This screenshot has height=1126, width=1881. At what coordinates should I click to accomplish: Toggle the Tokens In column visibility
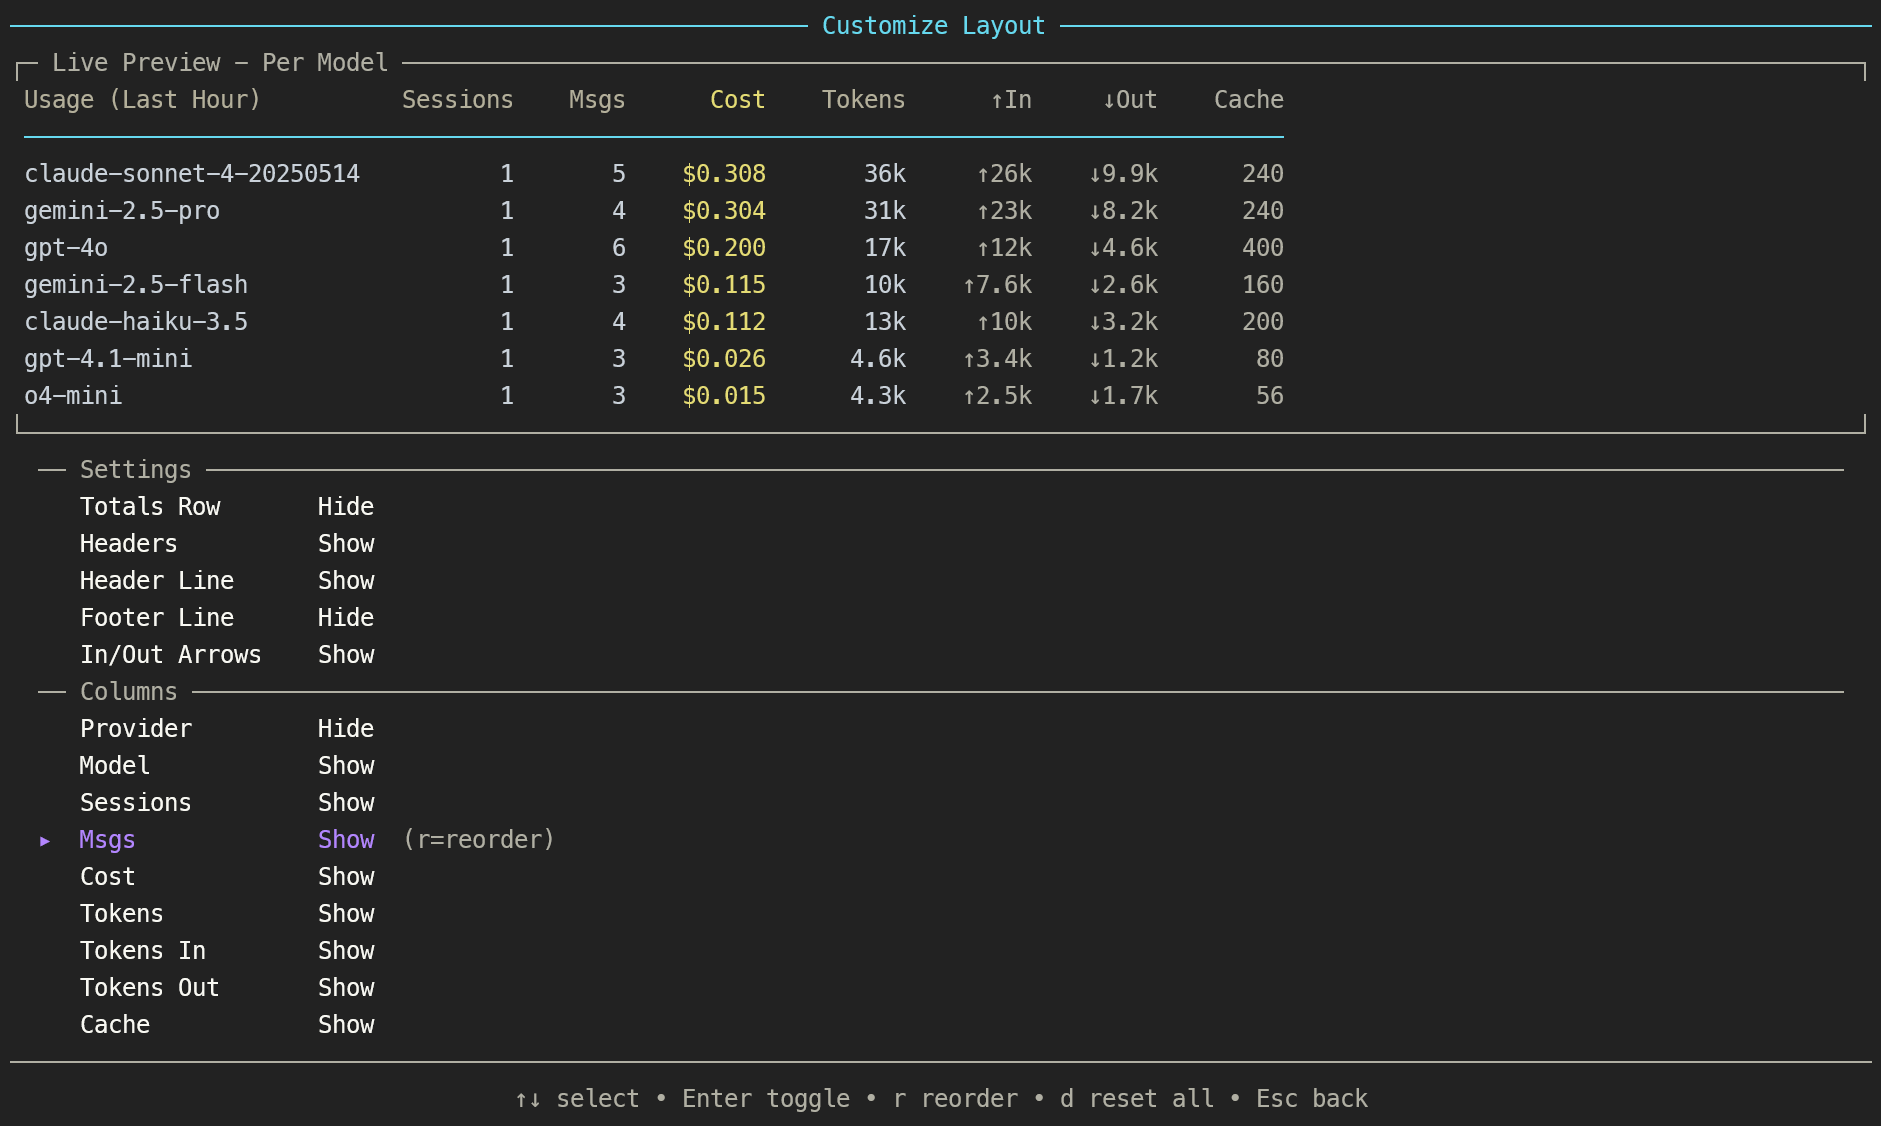coord(227,951)
